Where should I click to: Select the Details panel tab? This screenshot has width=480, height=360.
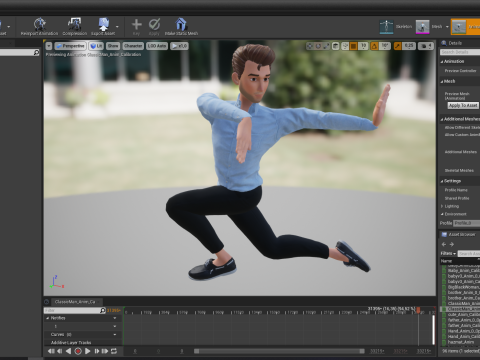point(452,43)
